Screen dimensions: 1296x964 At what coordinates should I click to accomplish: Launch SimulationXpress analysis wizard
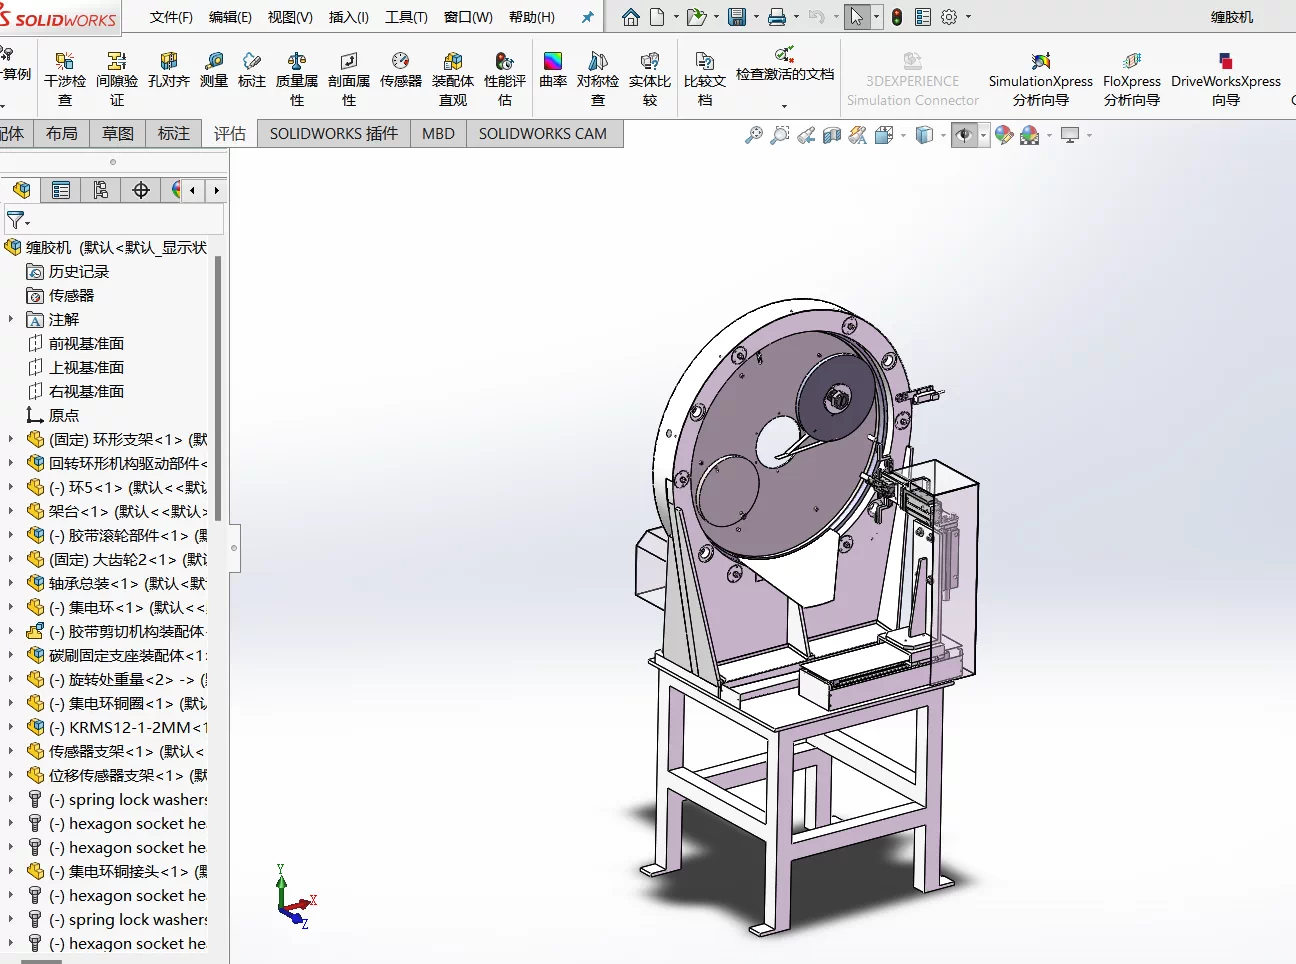(1041, 79)
